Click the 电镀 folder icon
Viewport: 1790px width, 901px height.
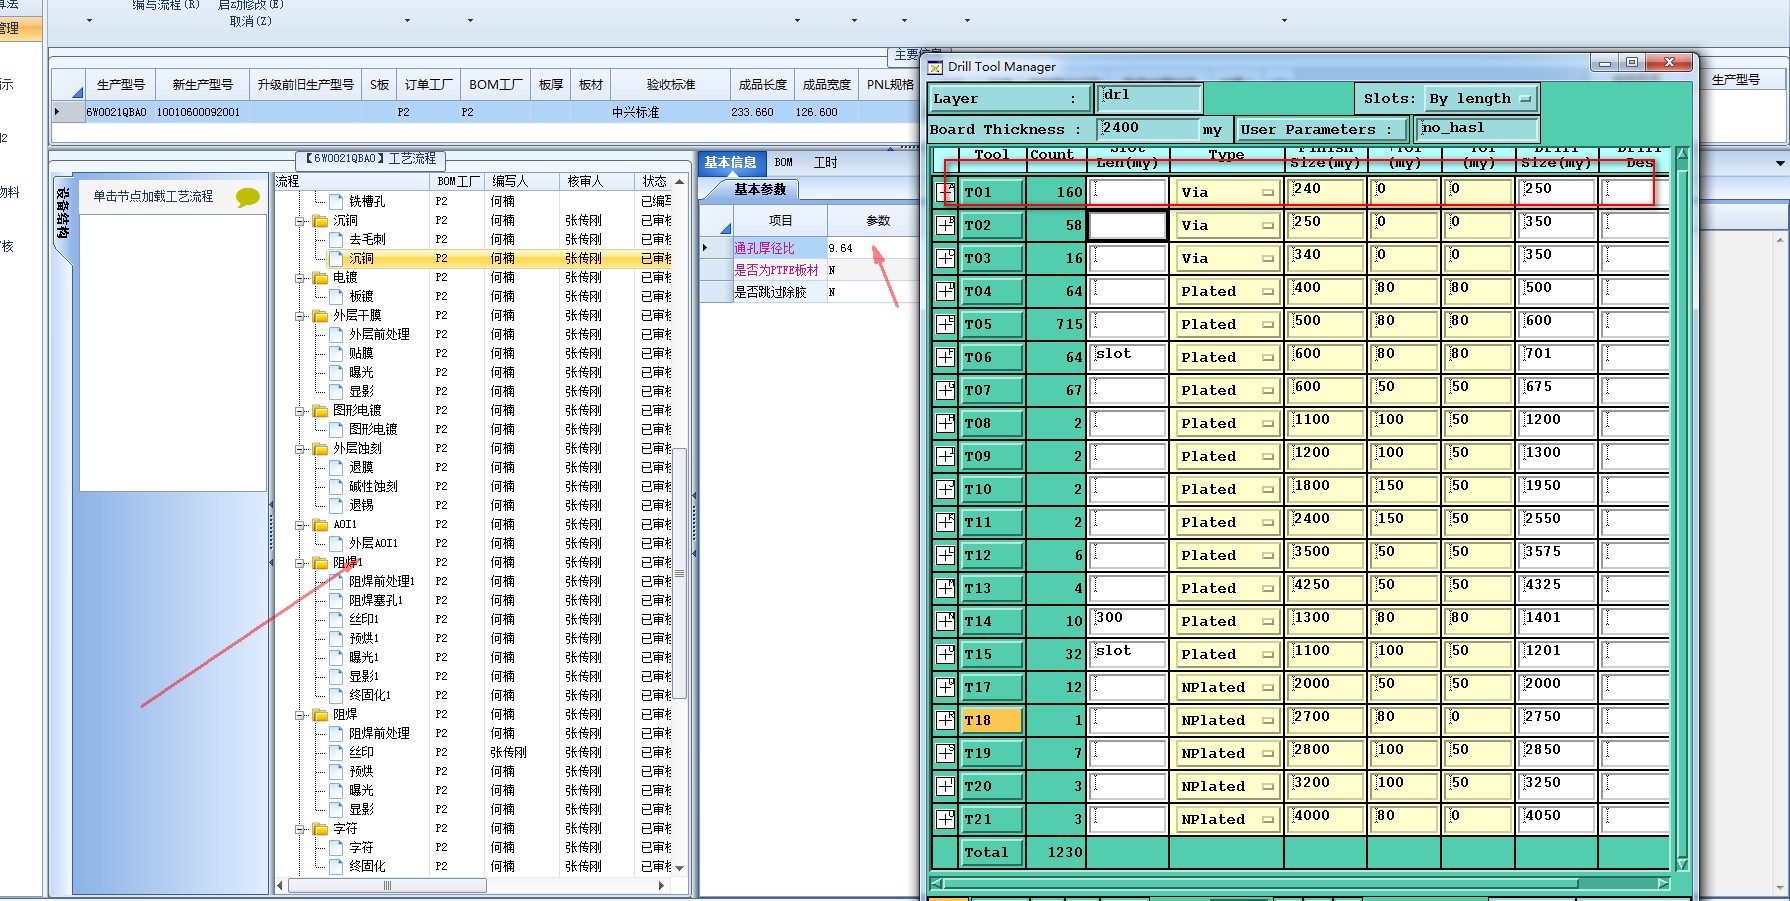[320, 278]
